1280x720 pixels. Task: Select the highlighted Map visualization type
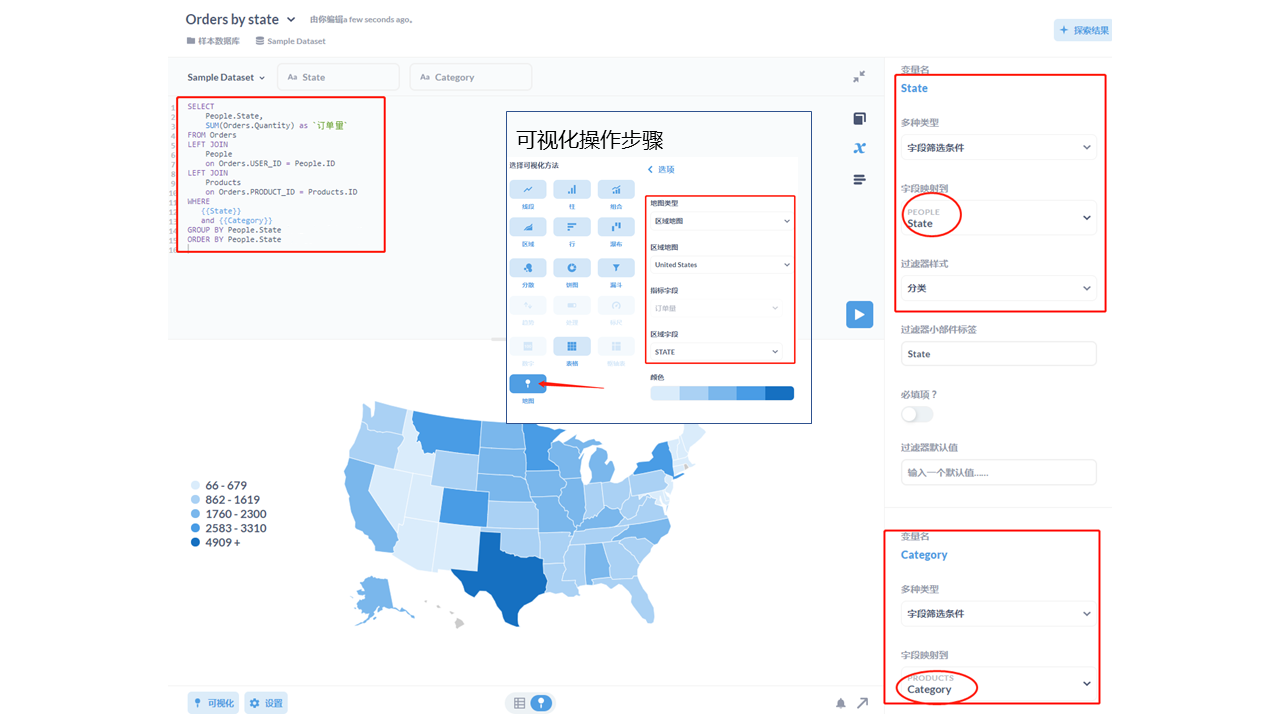pyautogui.click(x=527, y=382)
